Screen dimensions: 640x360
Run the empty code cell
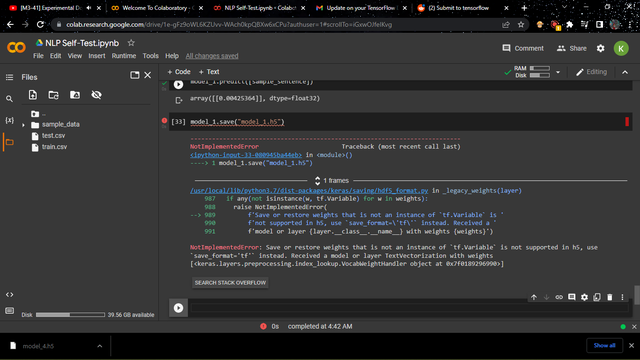pos(178,308)
